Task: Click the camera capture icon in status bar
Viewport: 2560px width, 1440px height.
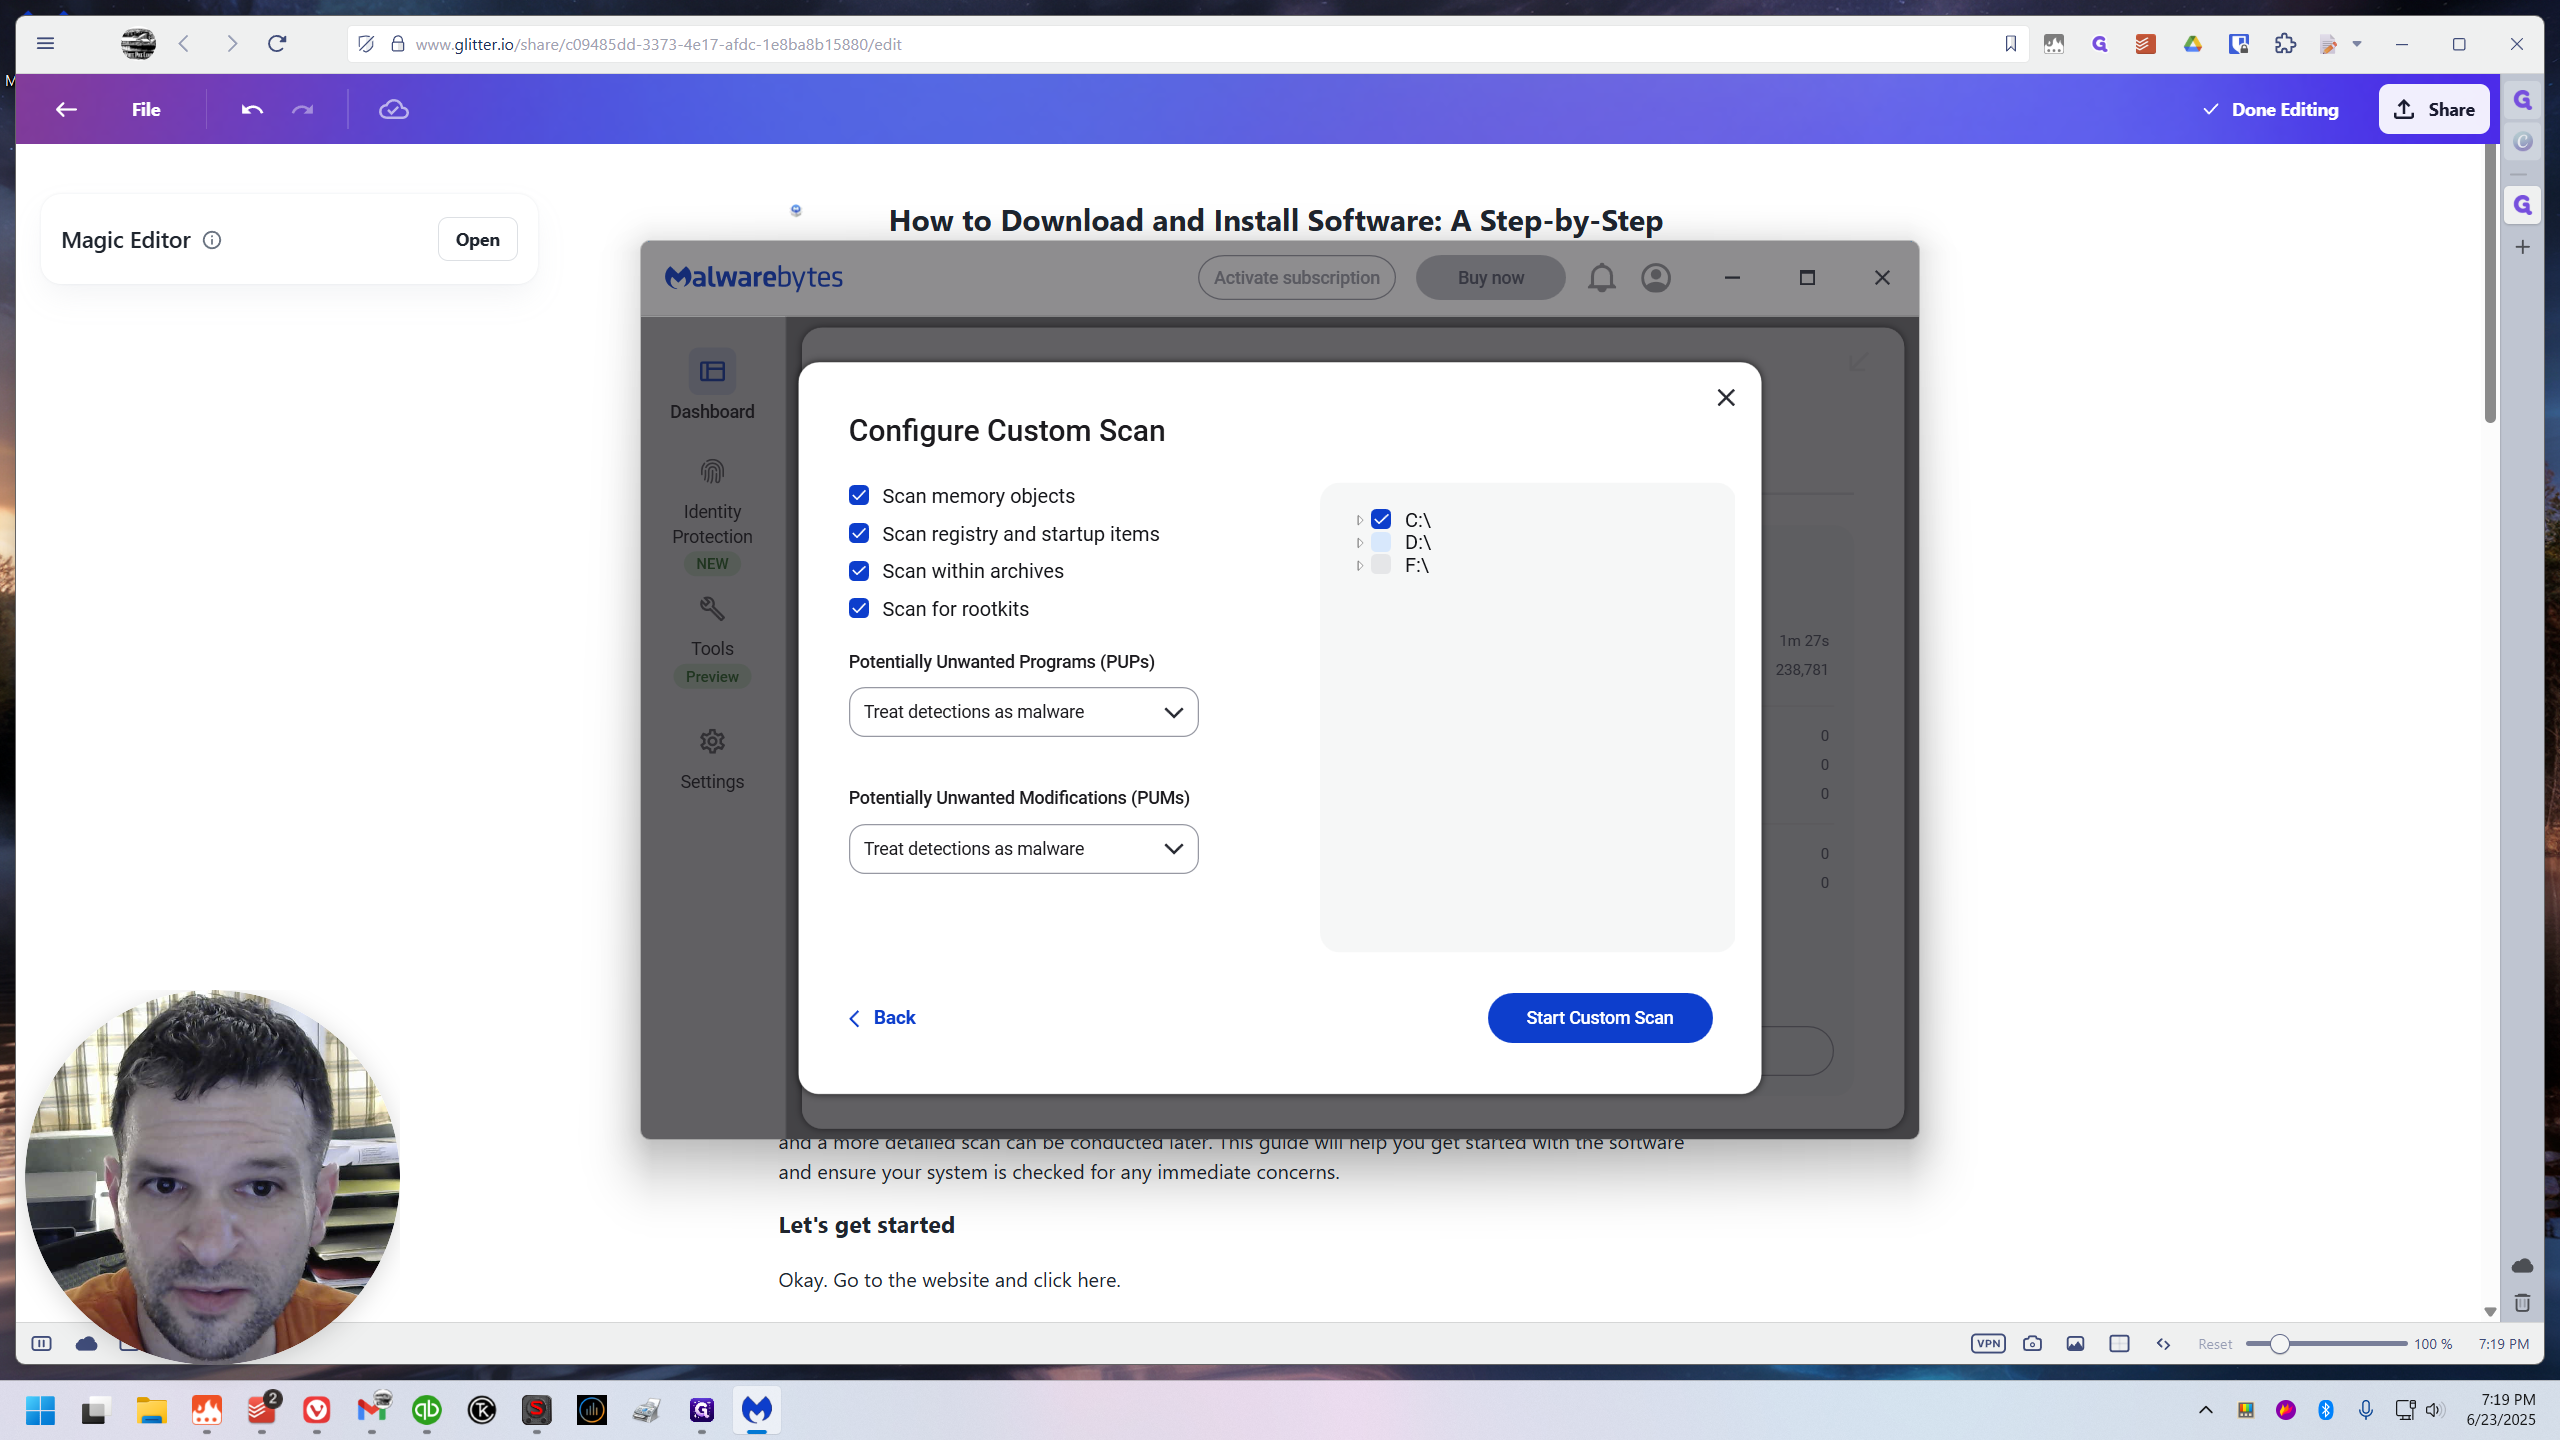Action: click(x=2032, y=1343)
